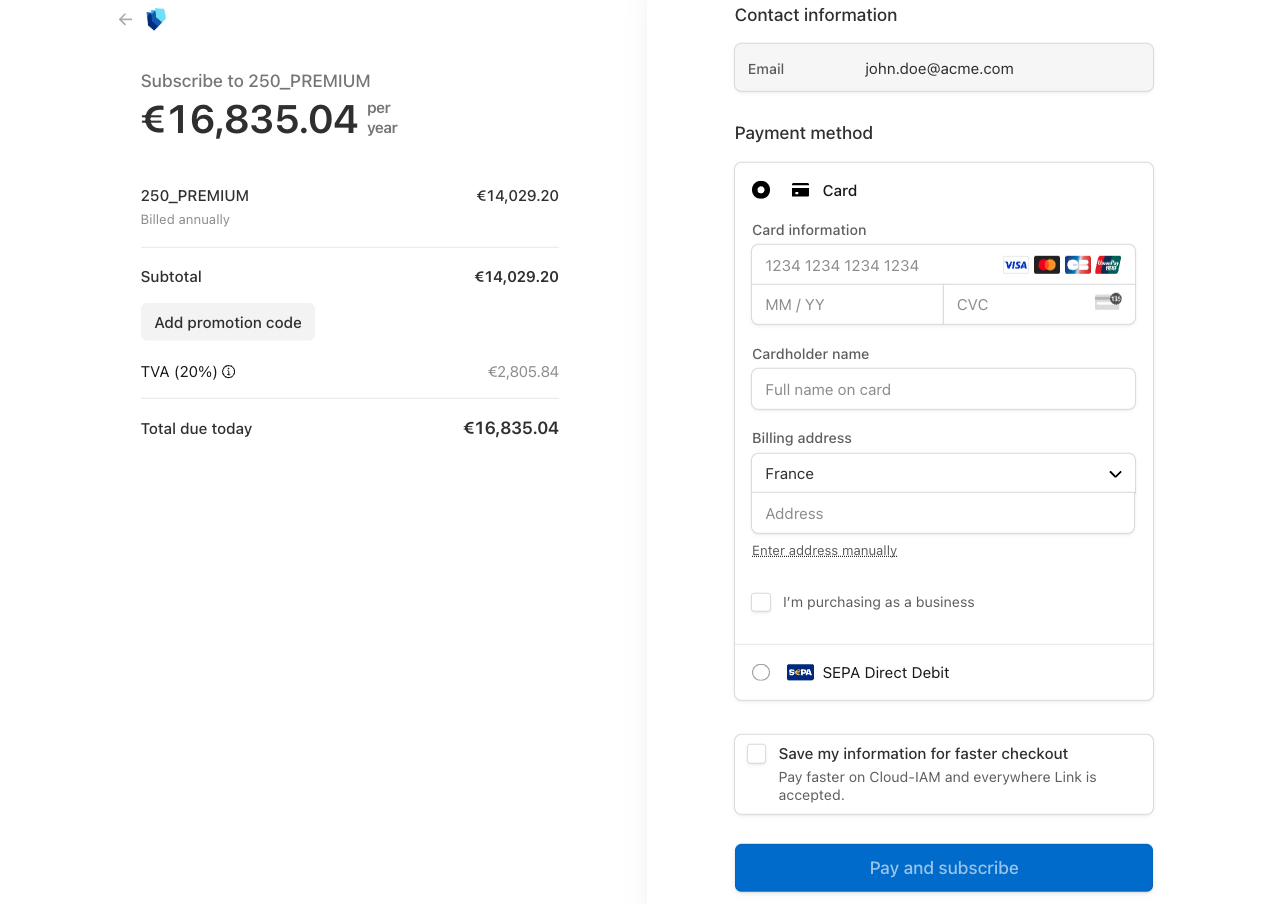Click the Cloud-IAM shield logo
The height and width of the screenshot is (904, 1270).
pos(155,19)
